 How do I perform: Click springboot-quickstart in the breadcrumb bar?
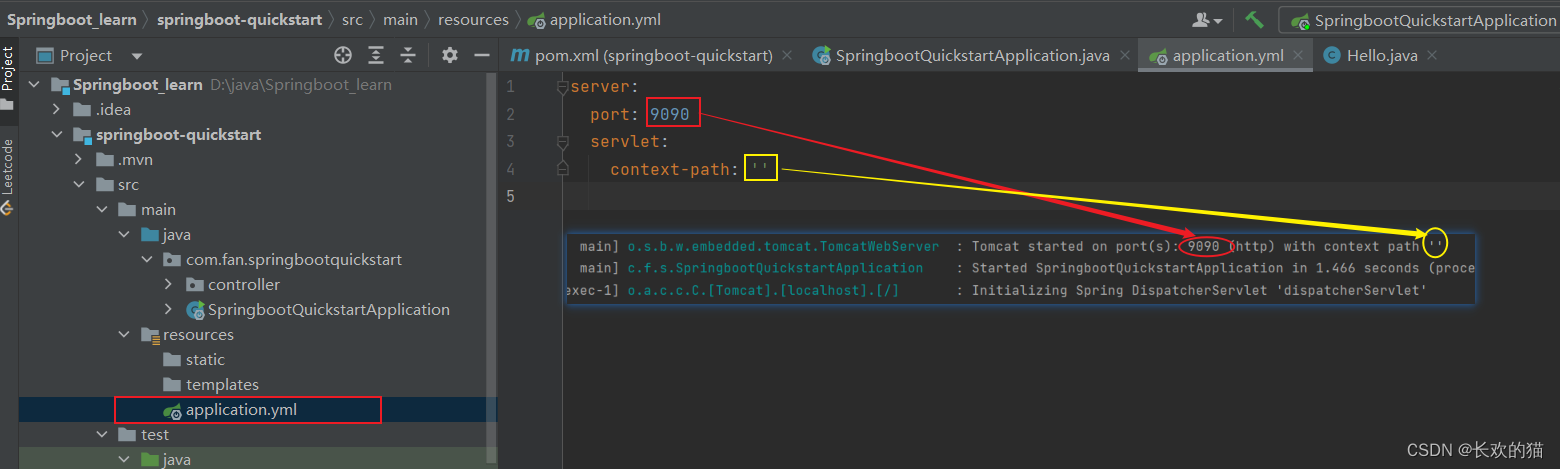pyautogui.click(x=240, y=19)
